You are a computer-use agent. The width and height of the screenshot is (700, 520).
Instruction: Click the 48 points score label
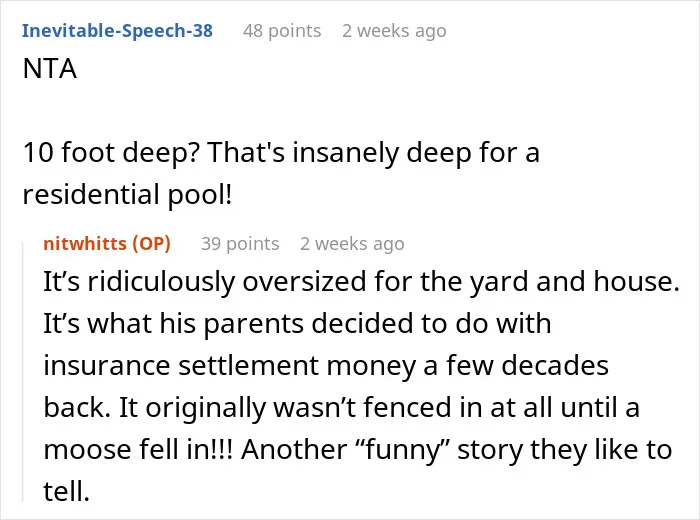click(x=282, y=31)
